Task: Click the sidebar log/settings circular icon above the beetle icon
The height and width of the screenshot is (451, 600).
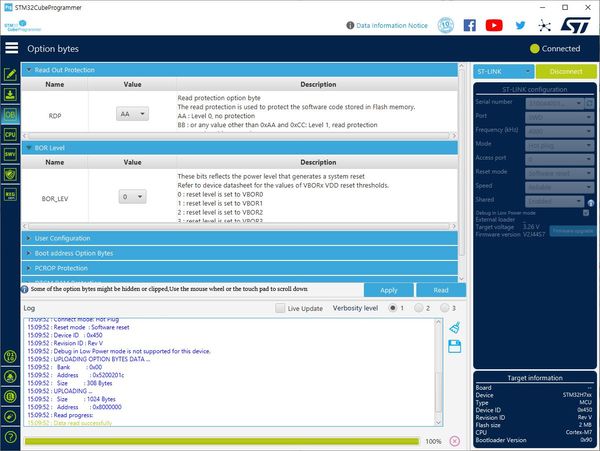Action: click(10, 357)
